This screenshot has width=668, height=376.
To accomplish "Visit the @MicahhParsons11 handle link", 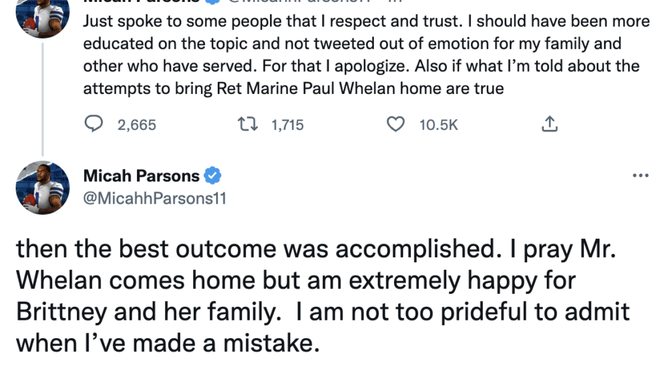I will tap(155, 198).
